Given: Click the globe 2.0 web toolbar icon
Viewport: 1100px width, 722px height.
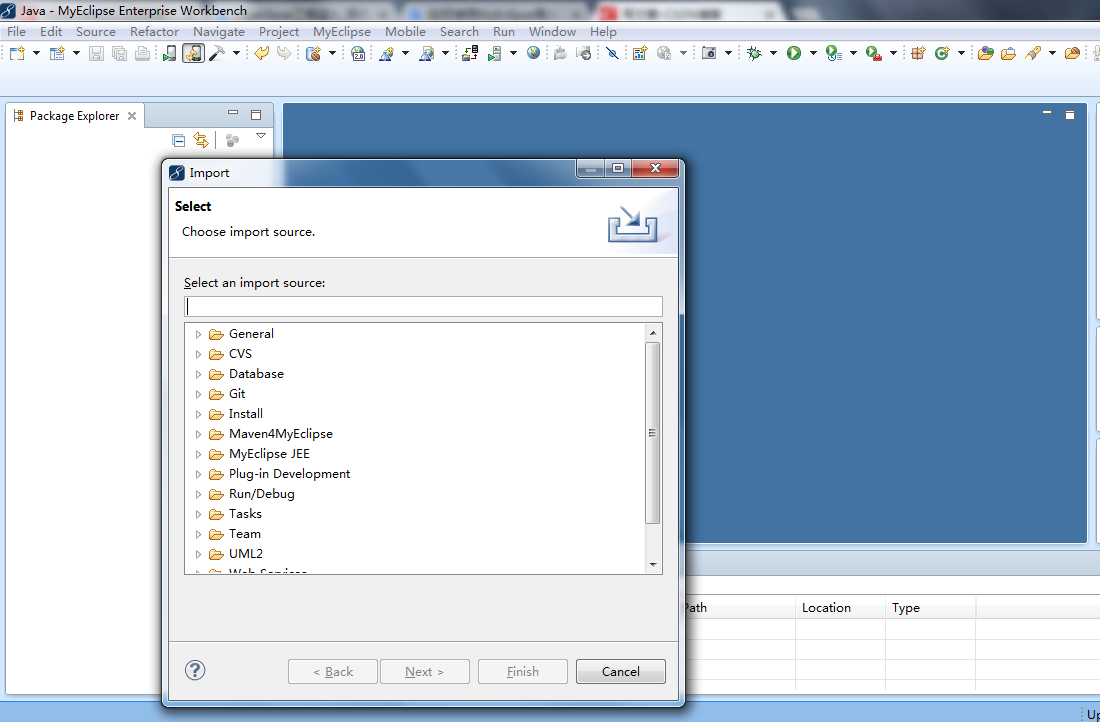Looking at the screenshot, I should point(358,53).
